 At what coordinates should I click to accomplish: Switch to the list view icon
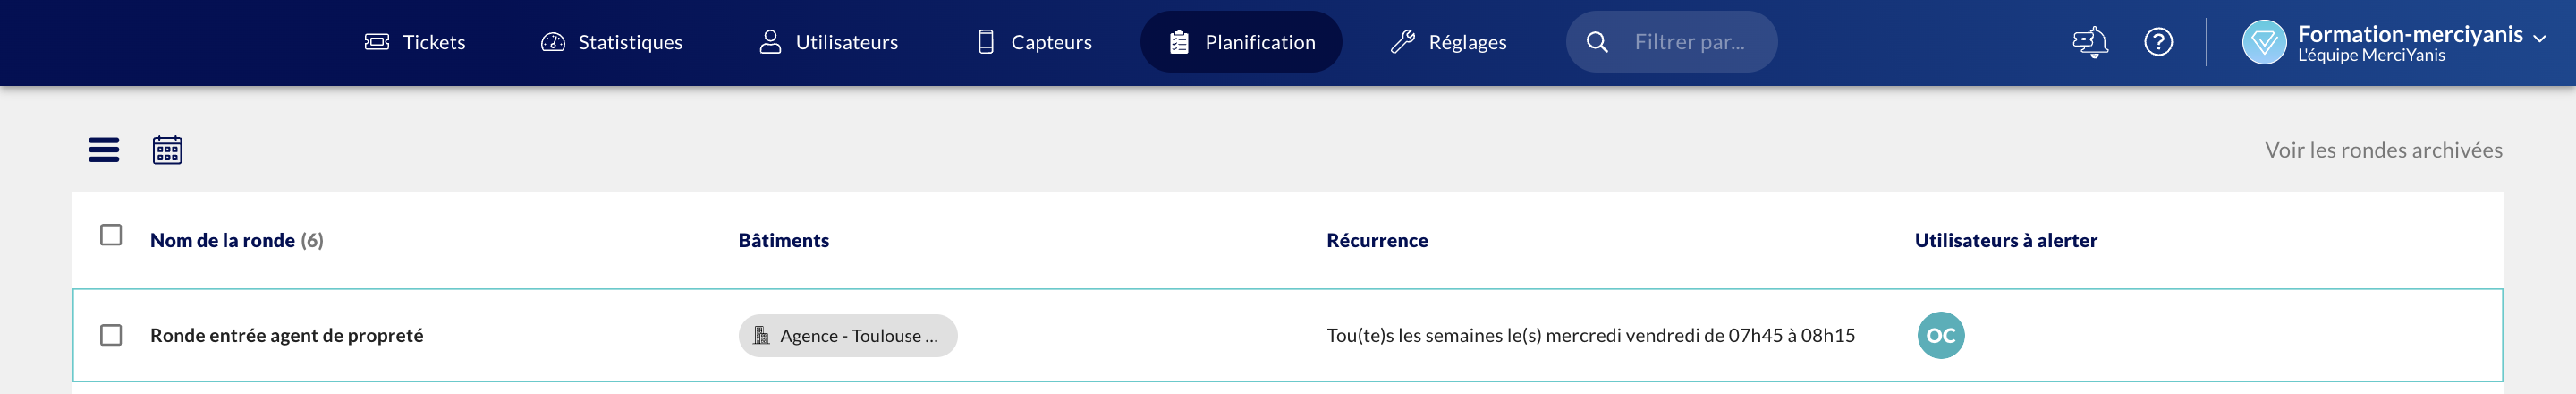click(x=104, y=150)
